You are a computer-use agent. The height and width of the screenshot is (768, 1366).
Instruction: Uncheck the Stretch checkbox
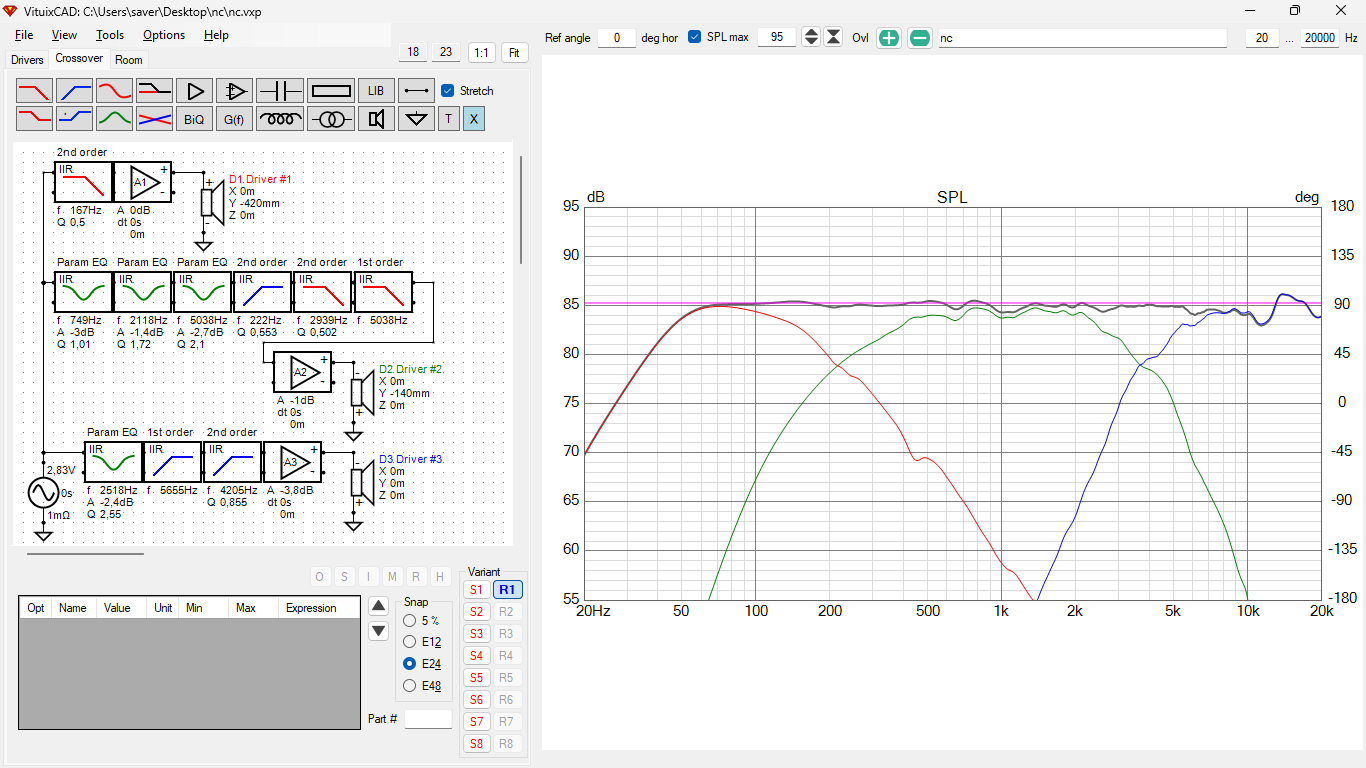448,91
